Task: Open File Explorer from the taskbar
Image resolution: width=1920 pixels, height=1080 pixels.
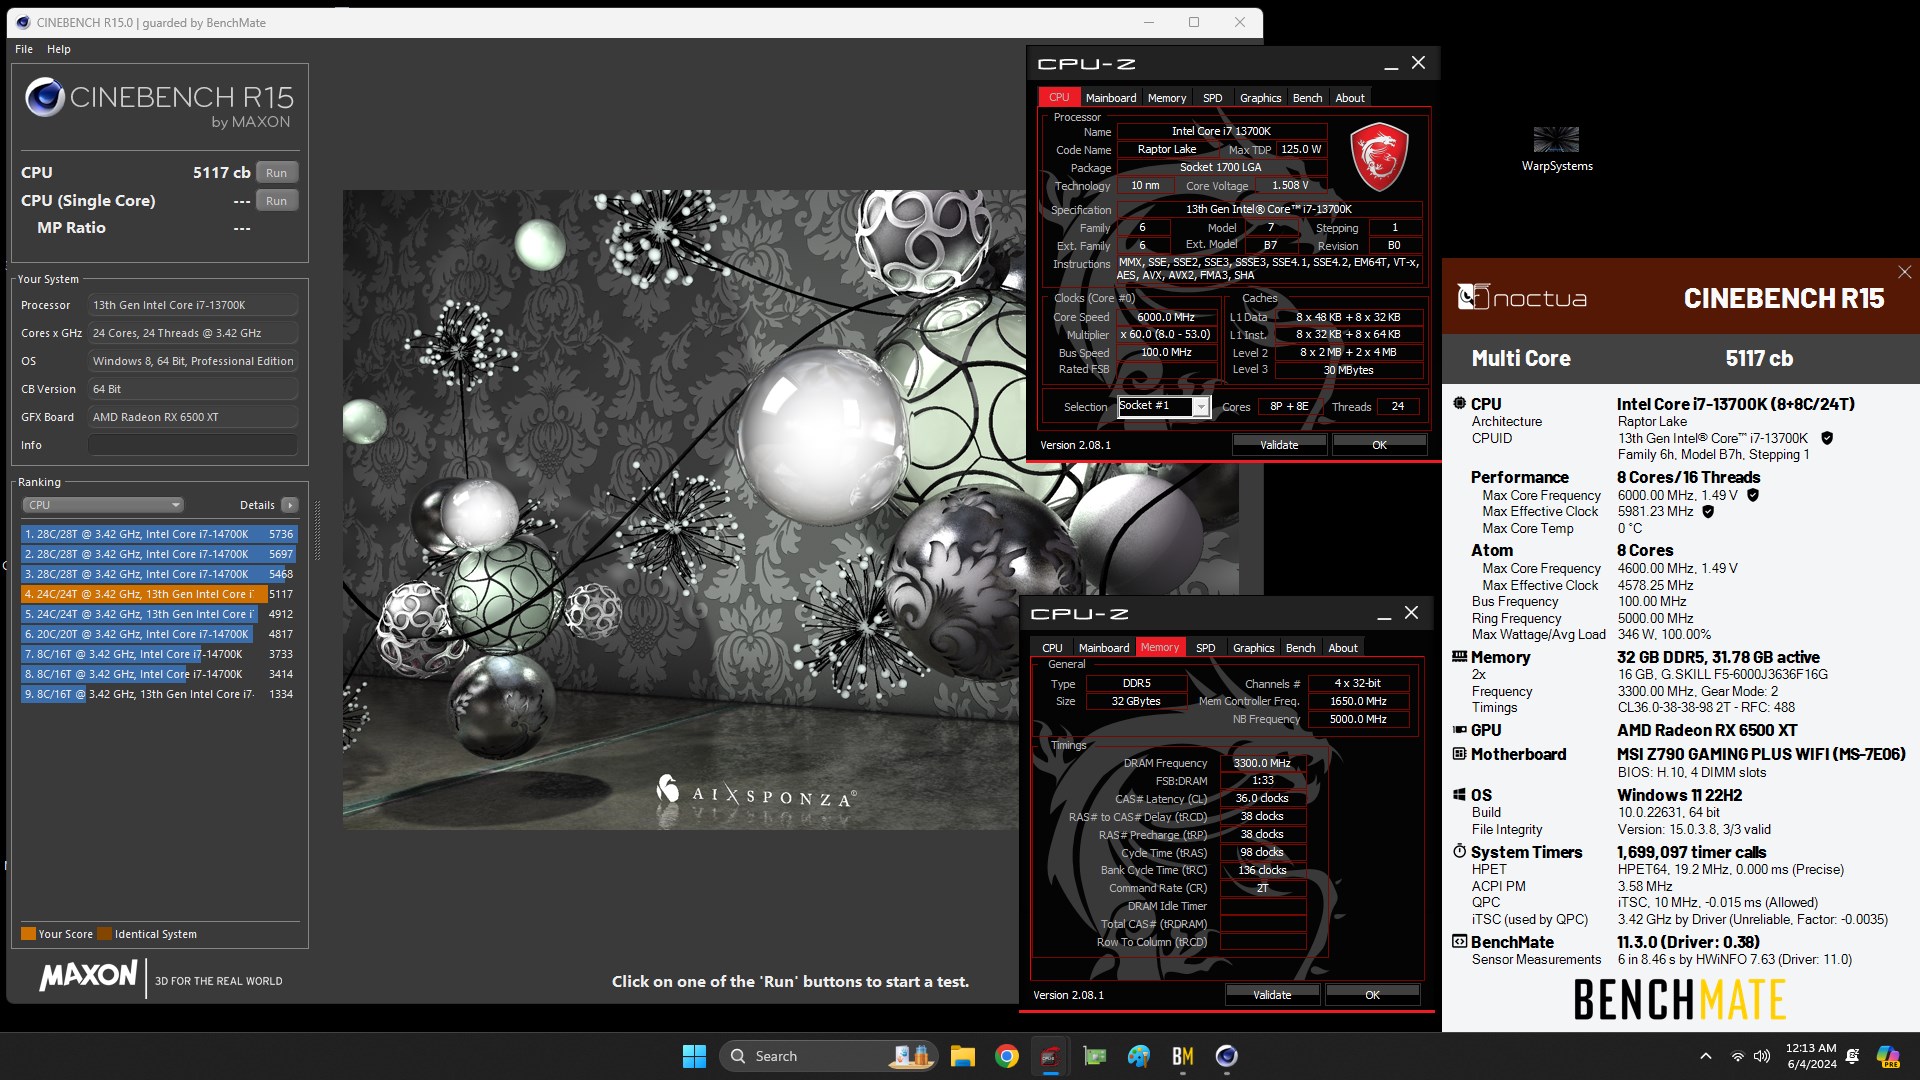Action: (963, 1056)
